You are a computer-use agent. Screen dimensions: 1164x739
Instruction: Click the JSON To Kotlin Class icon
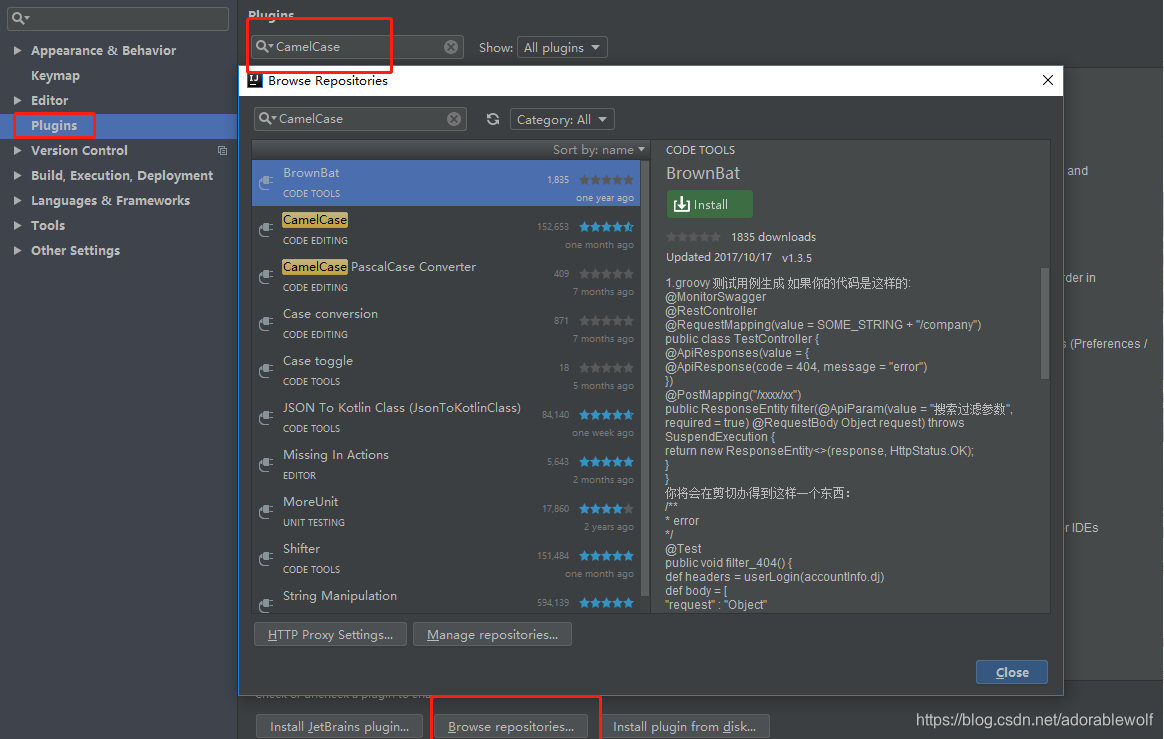(x=266, y=417)
